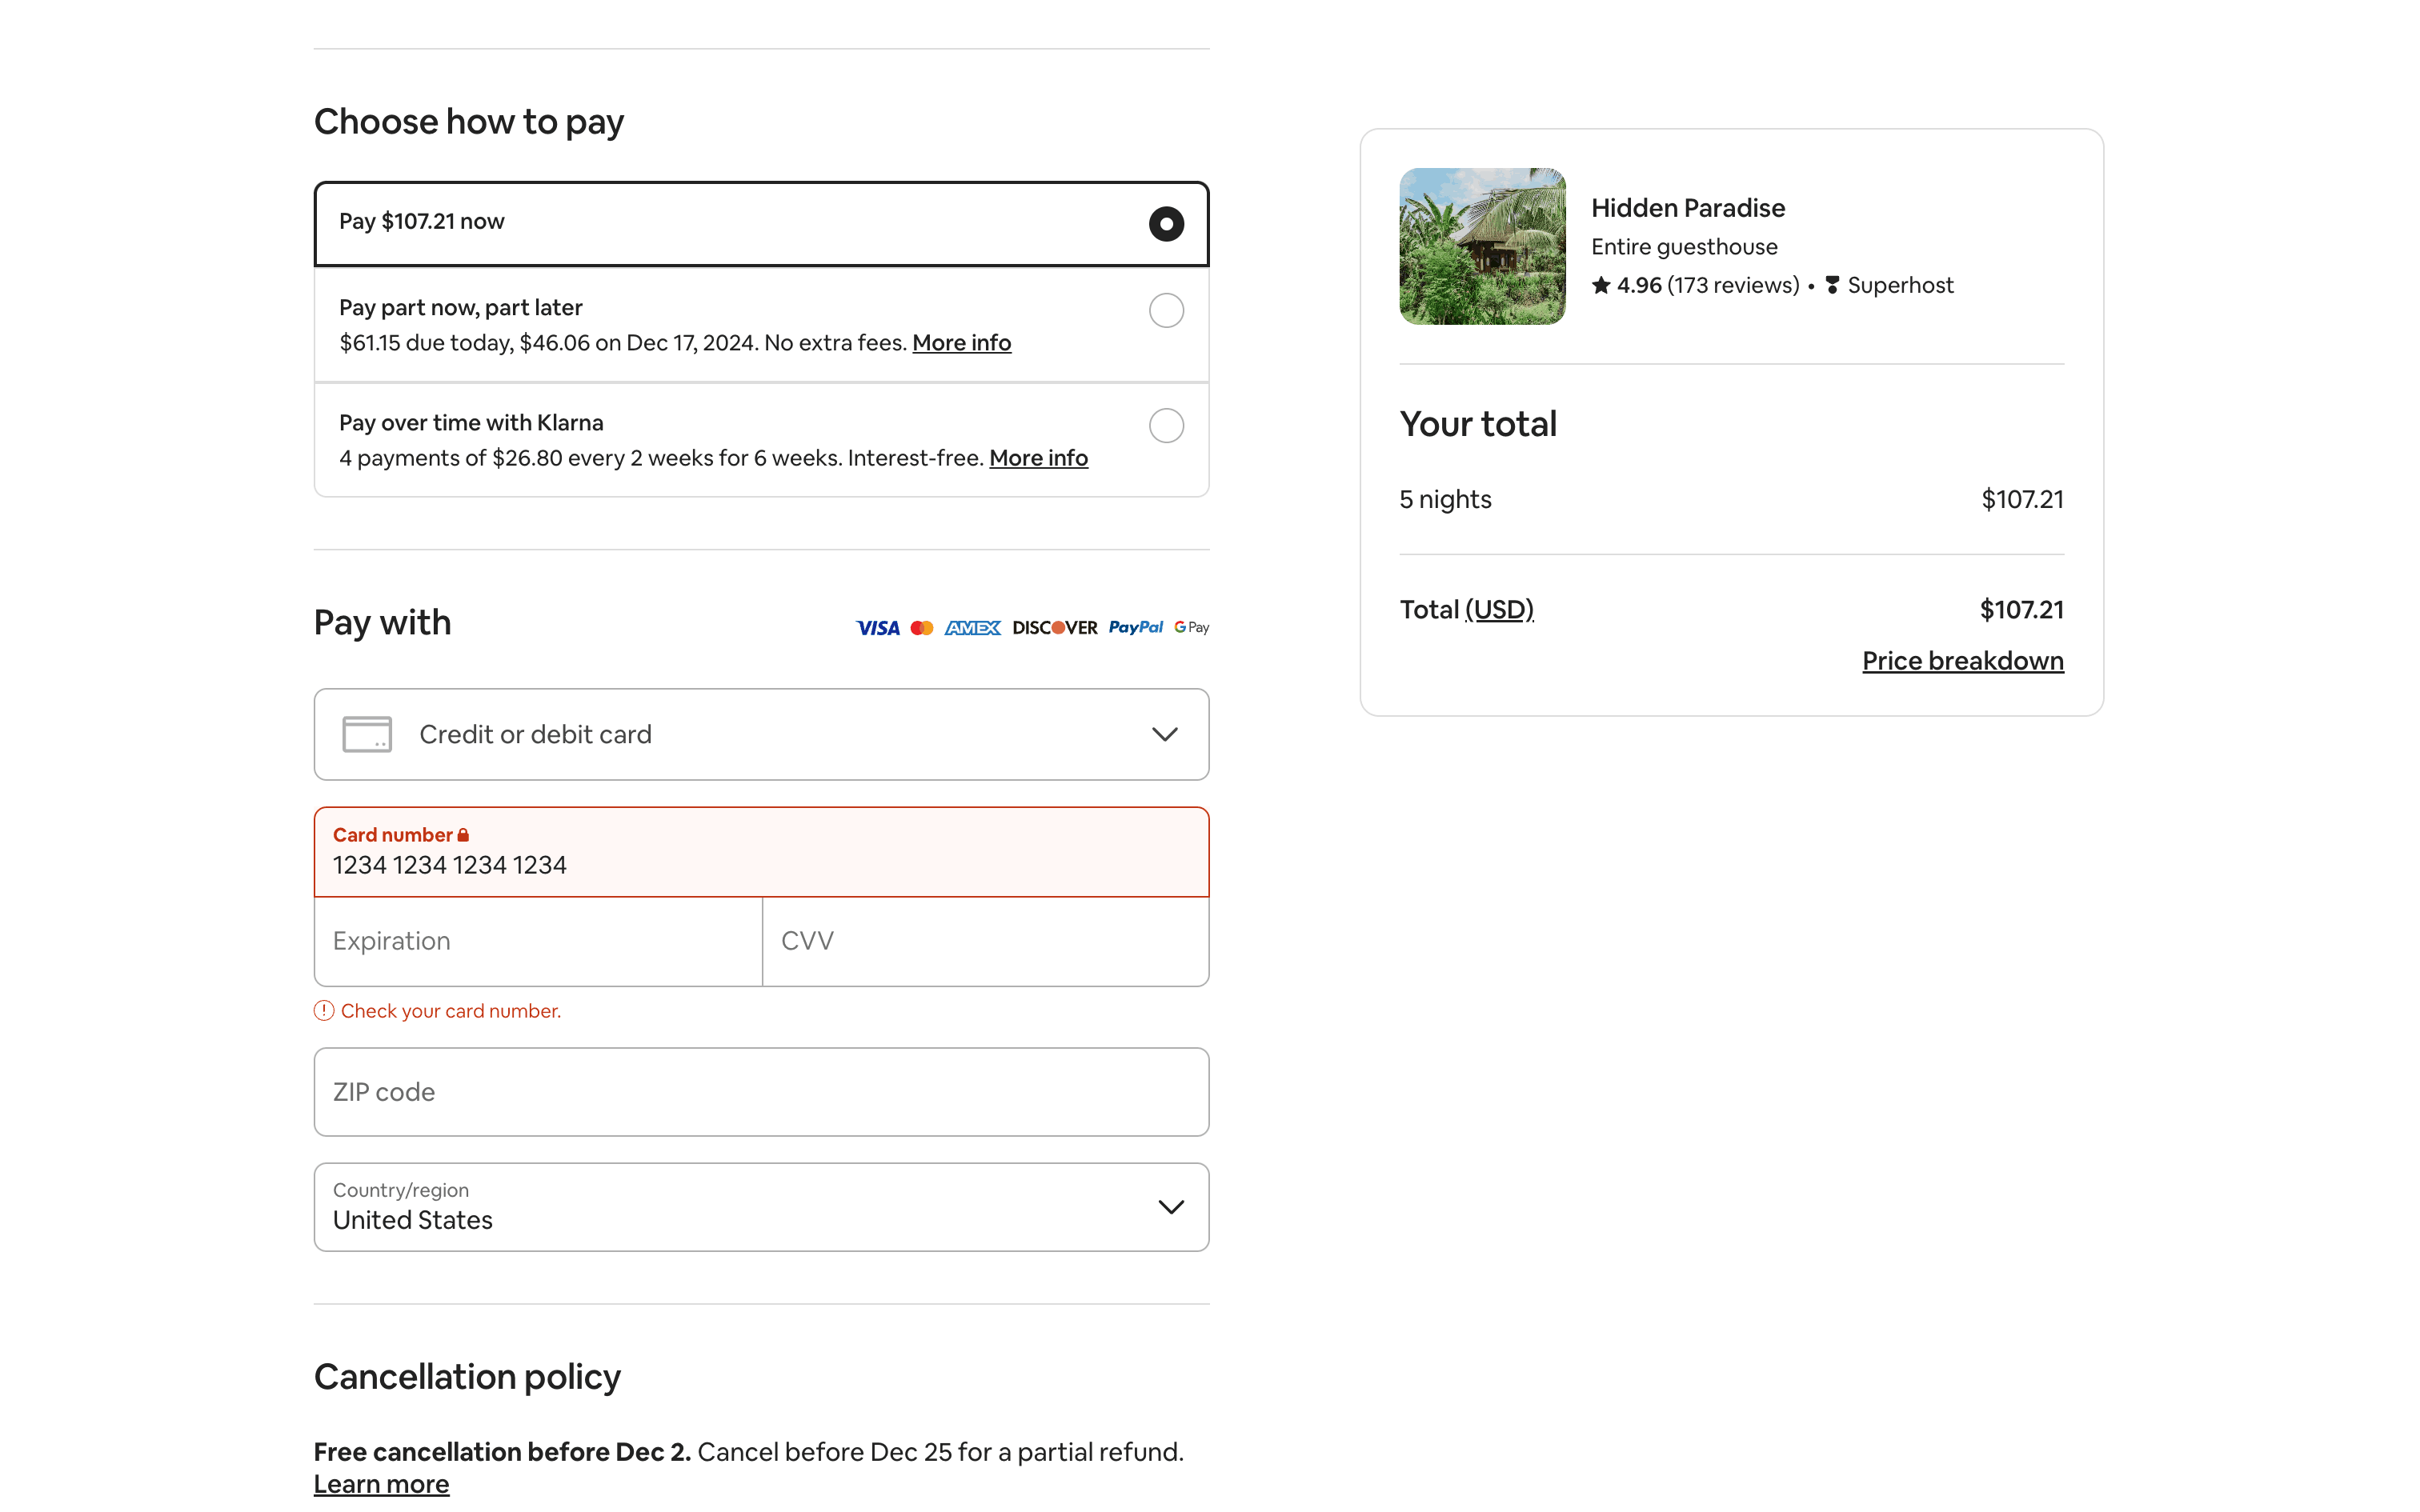Open Price breakdown details
The width and height of the screenshot is (2420, 1512).
1962,661
